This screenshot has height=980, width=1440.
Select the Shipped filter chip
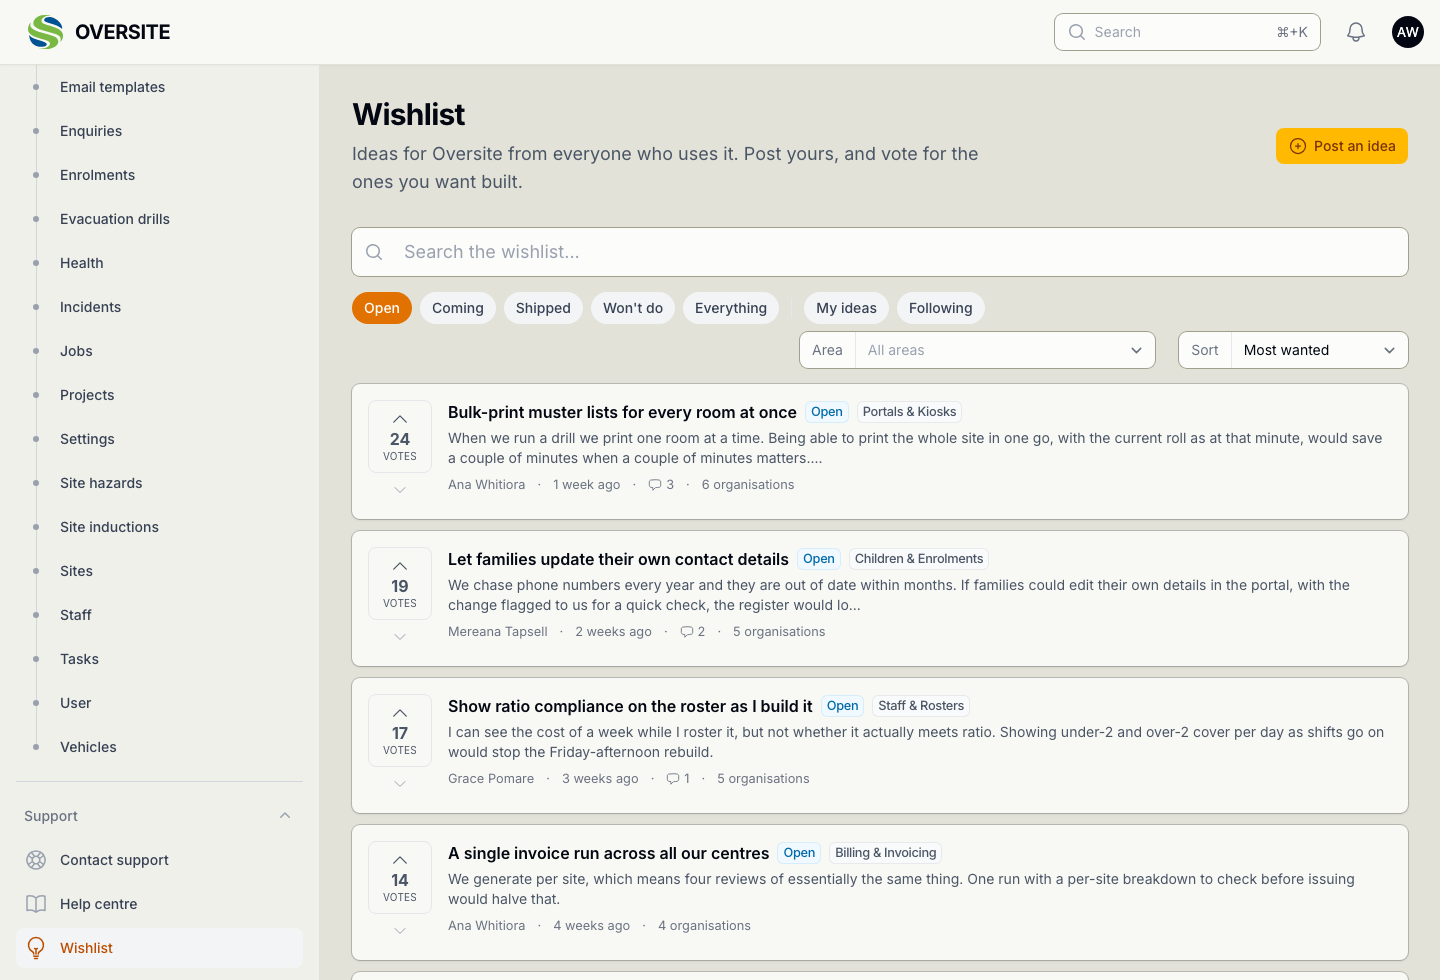click(x=543, y=308)
